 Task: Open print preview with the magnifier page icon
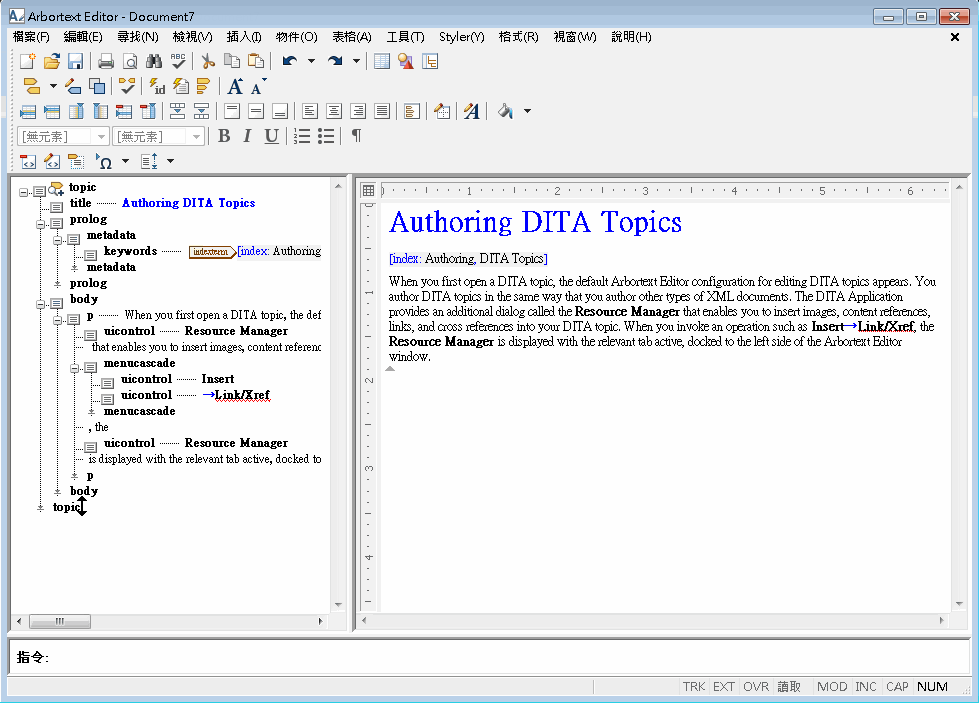pos(130,61)
